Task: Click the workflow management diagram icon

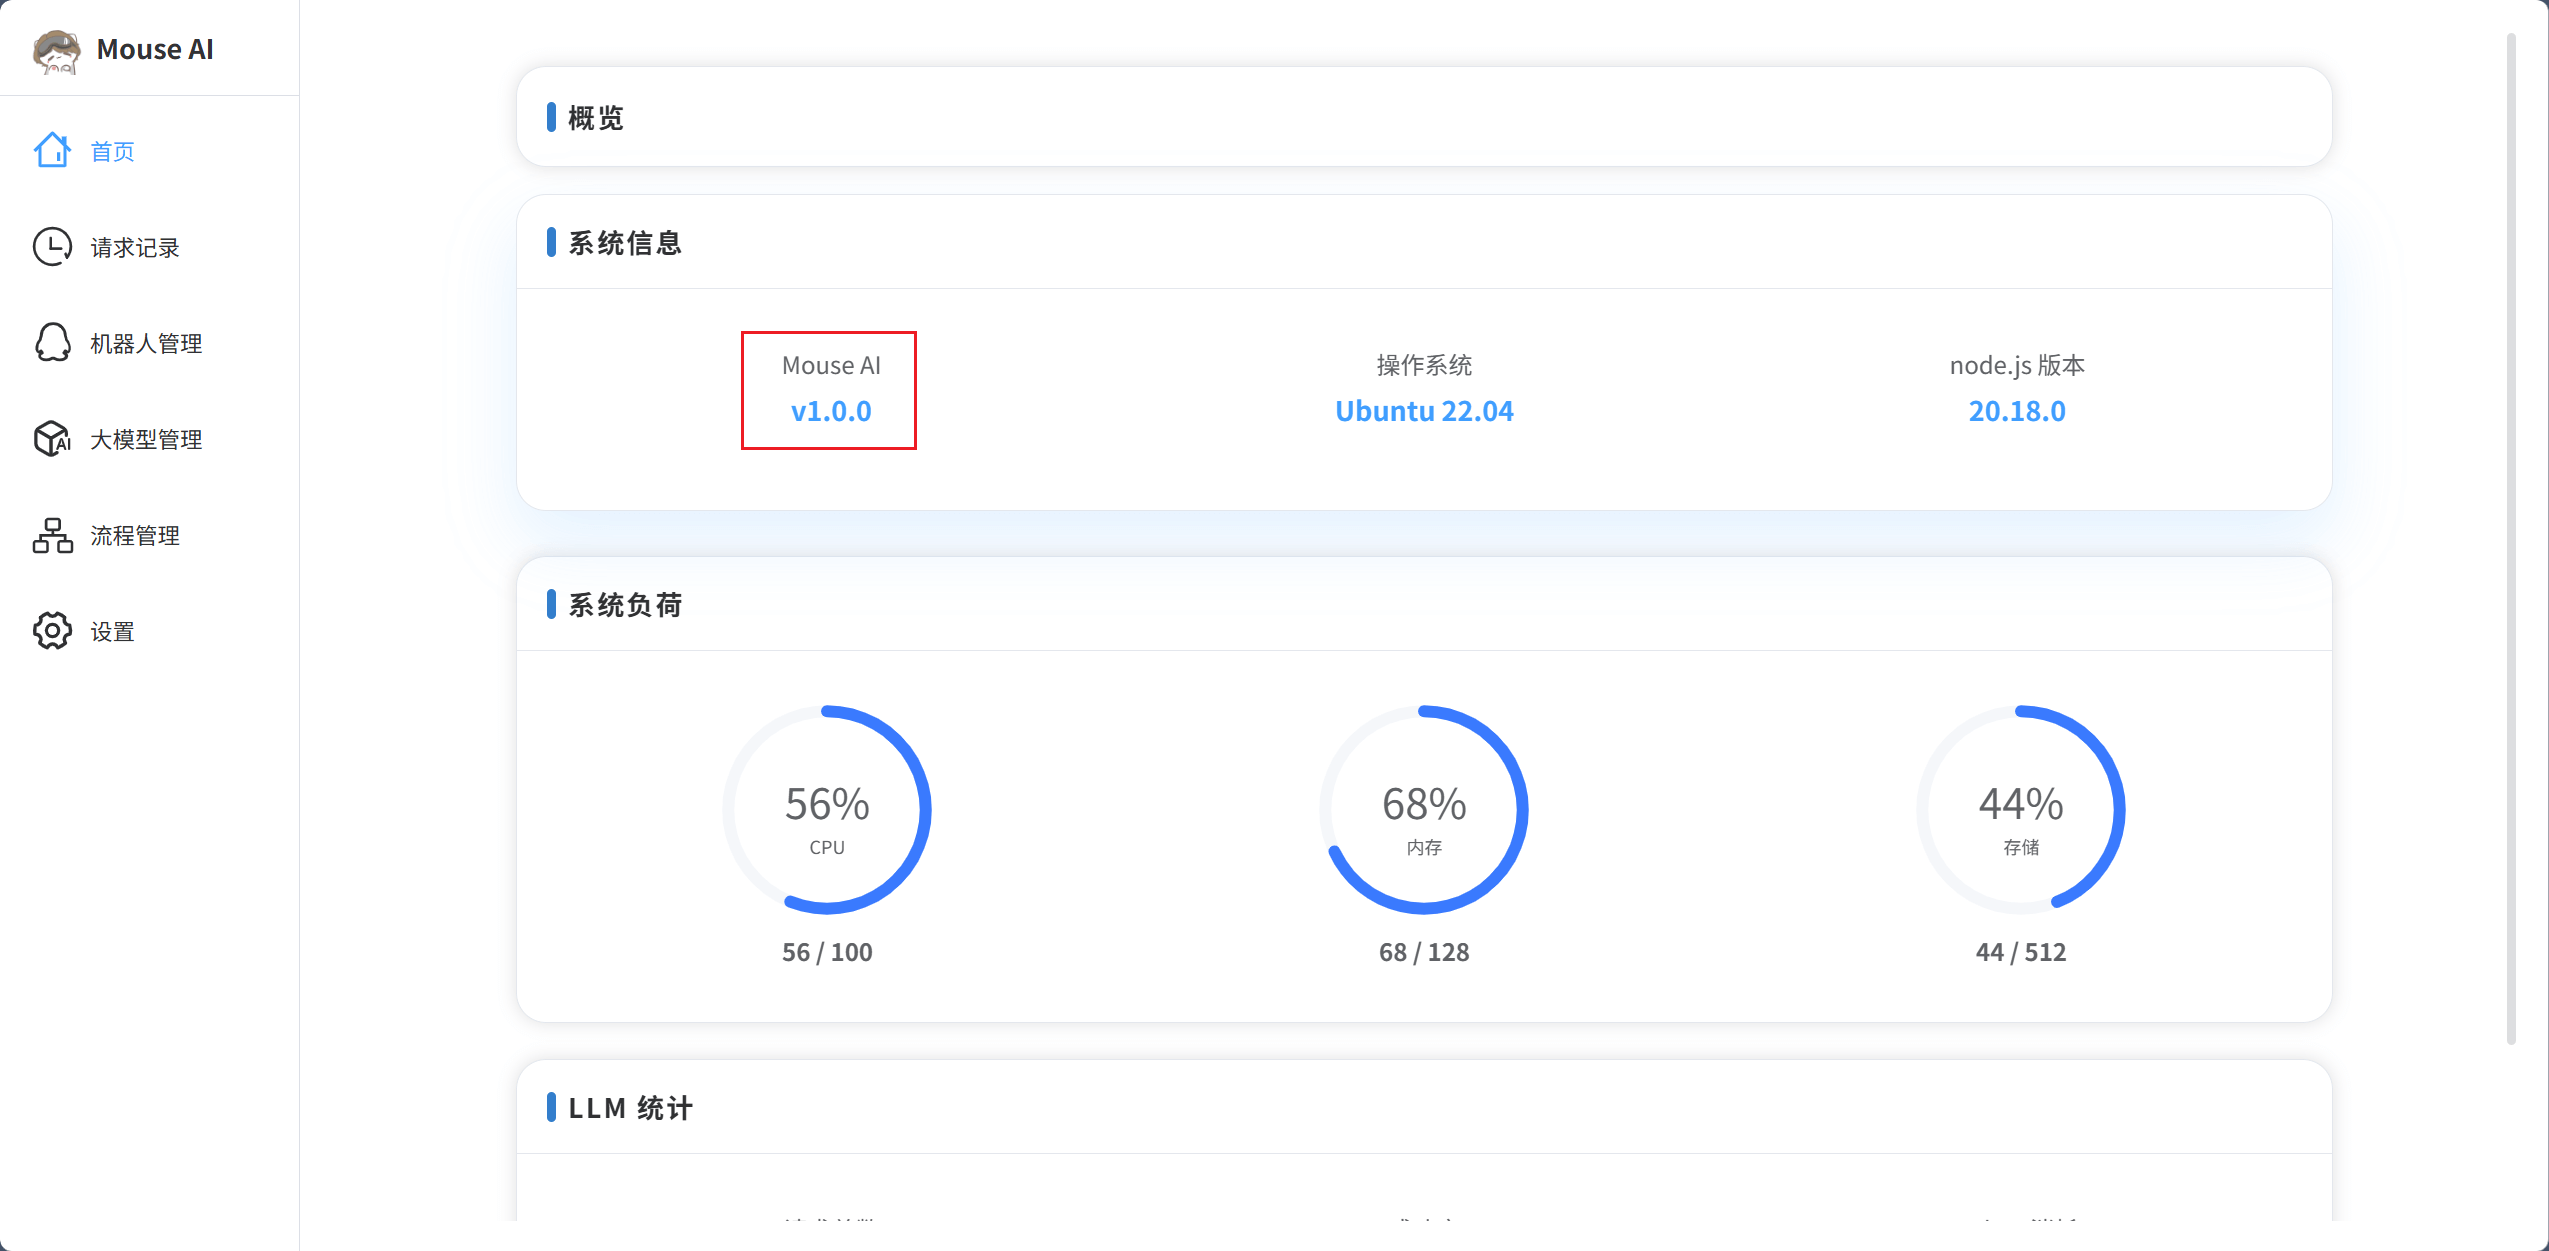Action: pyautogui.click(x=52, y=535)
